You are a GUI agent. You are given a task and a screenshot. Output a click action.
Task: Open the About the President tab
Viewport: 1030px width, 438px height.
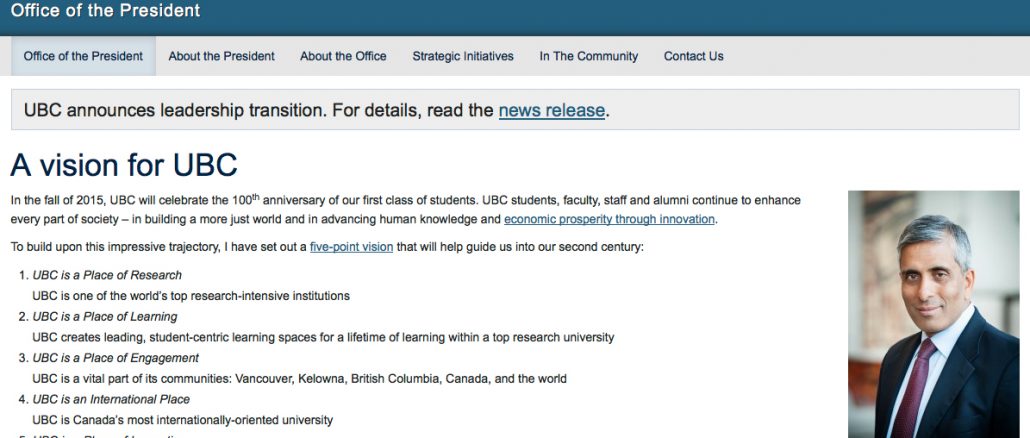221,56
